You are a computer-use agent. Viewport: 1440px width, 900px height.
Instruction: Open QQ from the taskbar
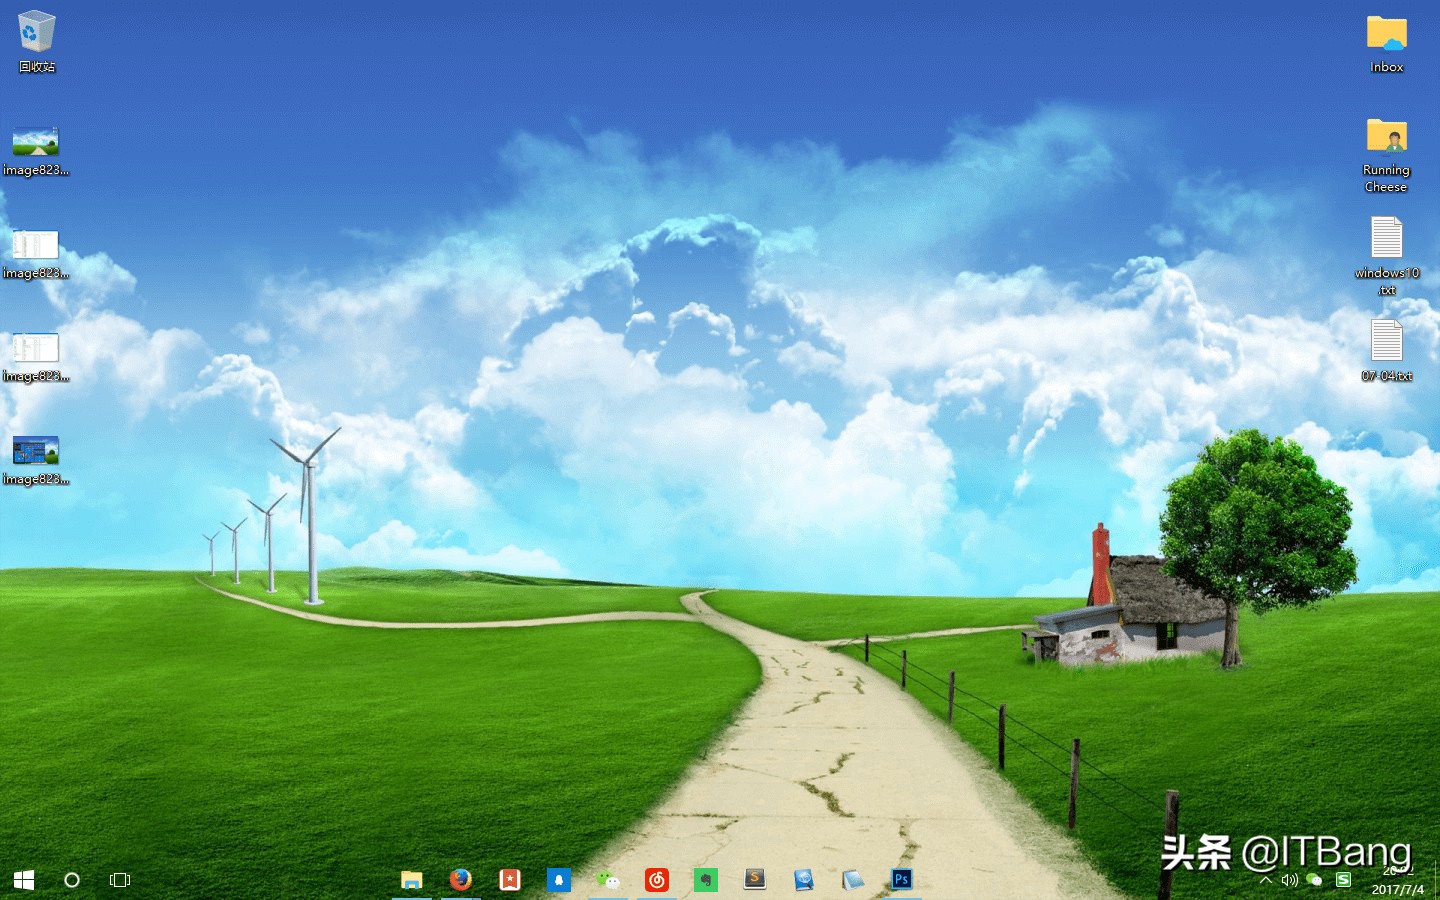[x=560, y=880]
